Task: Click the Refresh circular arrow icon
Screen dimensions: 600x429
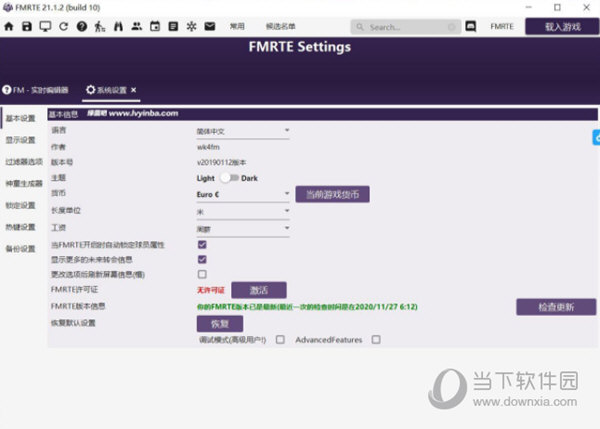Action: pyautogui.click(x=64, y=26)
